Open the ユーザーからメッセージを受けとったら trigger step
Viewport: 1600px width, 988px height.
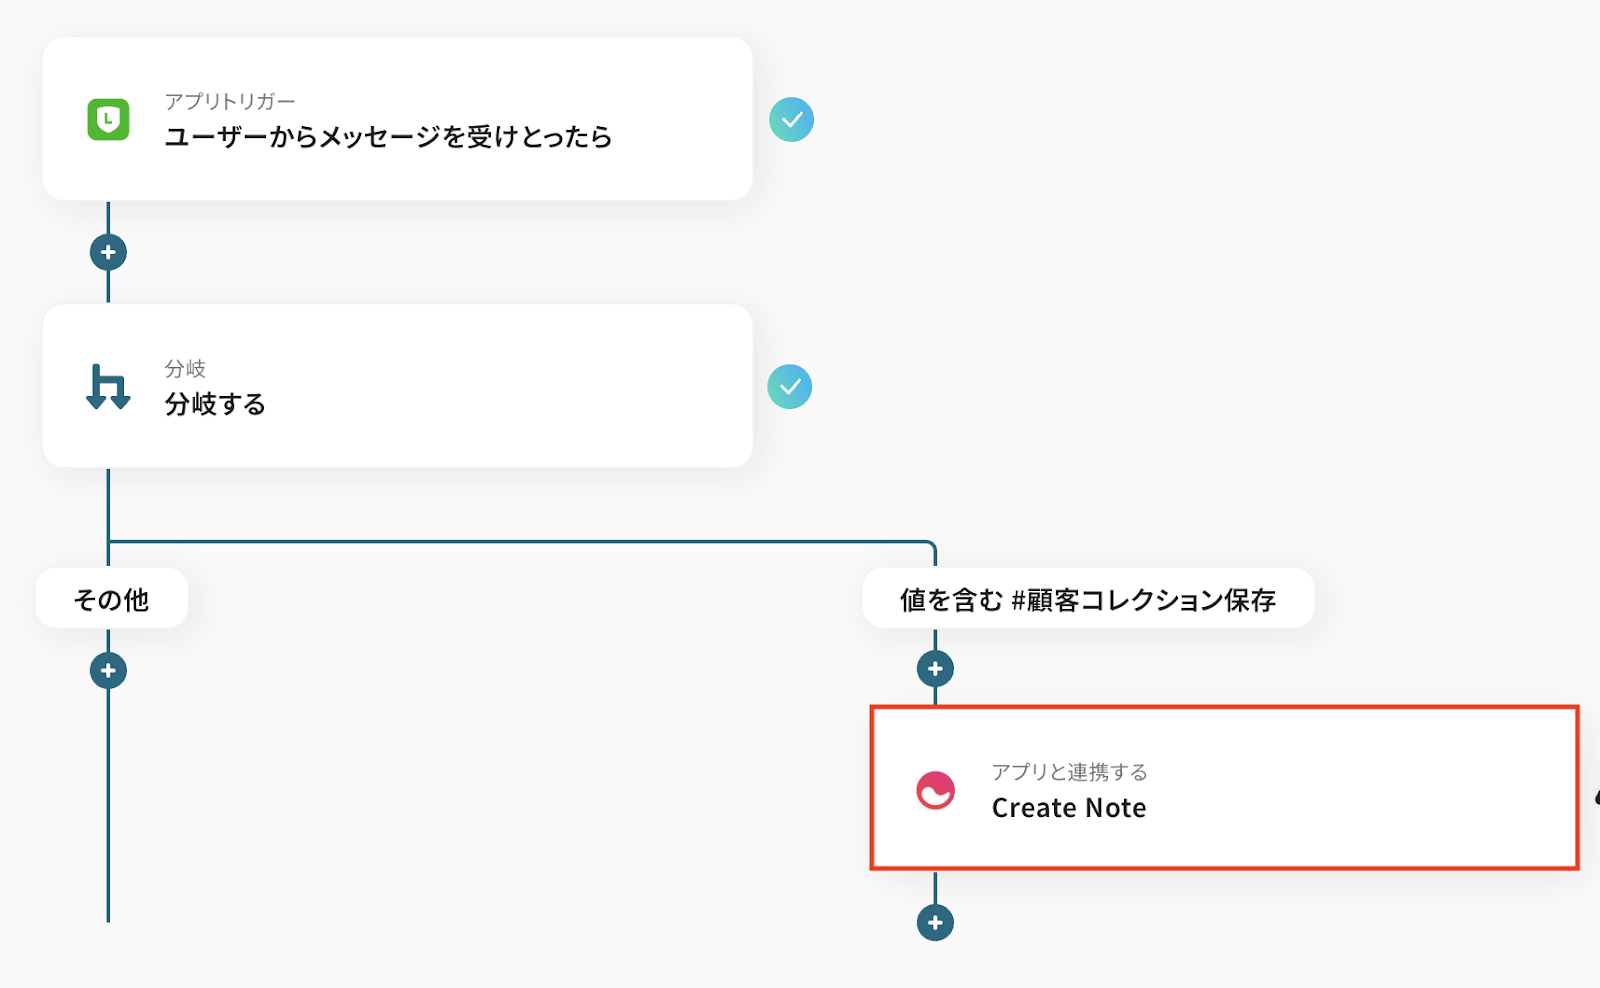point(388,137)
